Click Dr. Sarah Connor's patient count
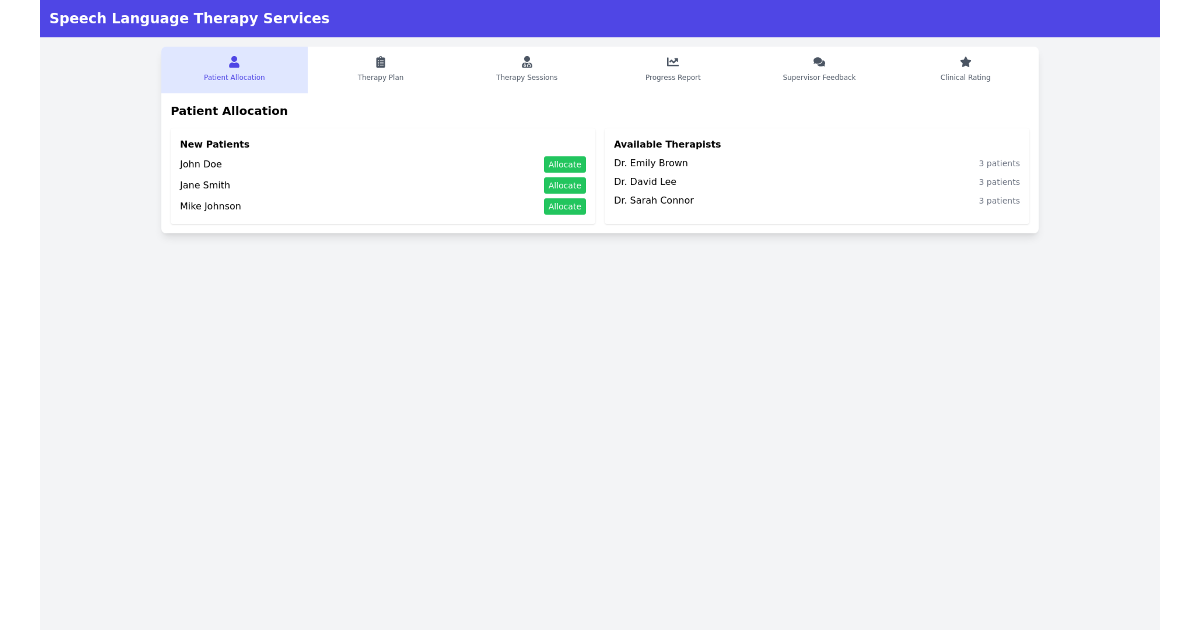 [x=998, y=200]
